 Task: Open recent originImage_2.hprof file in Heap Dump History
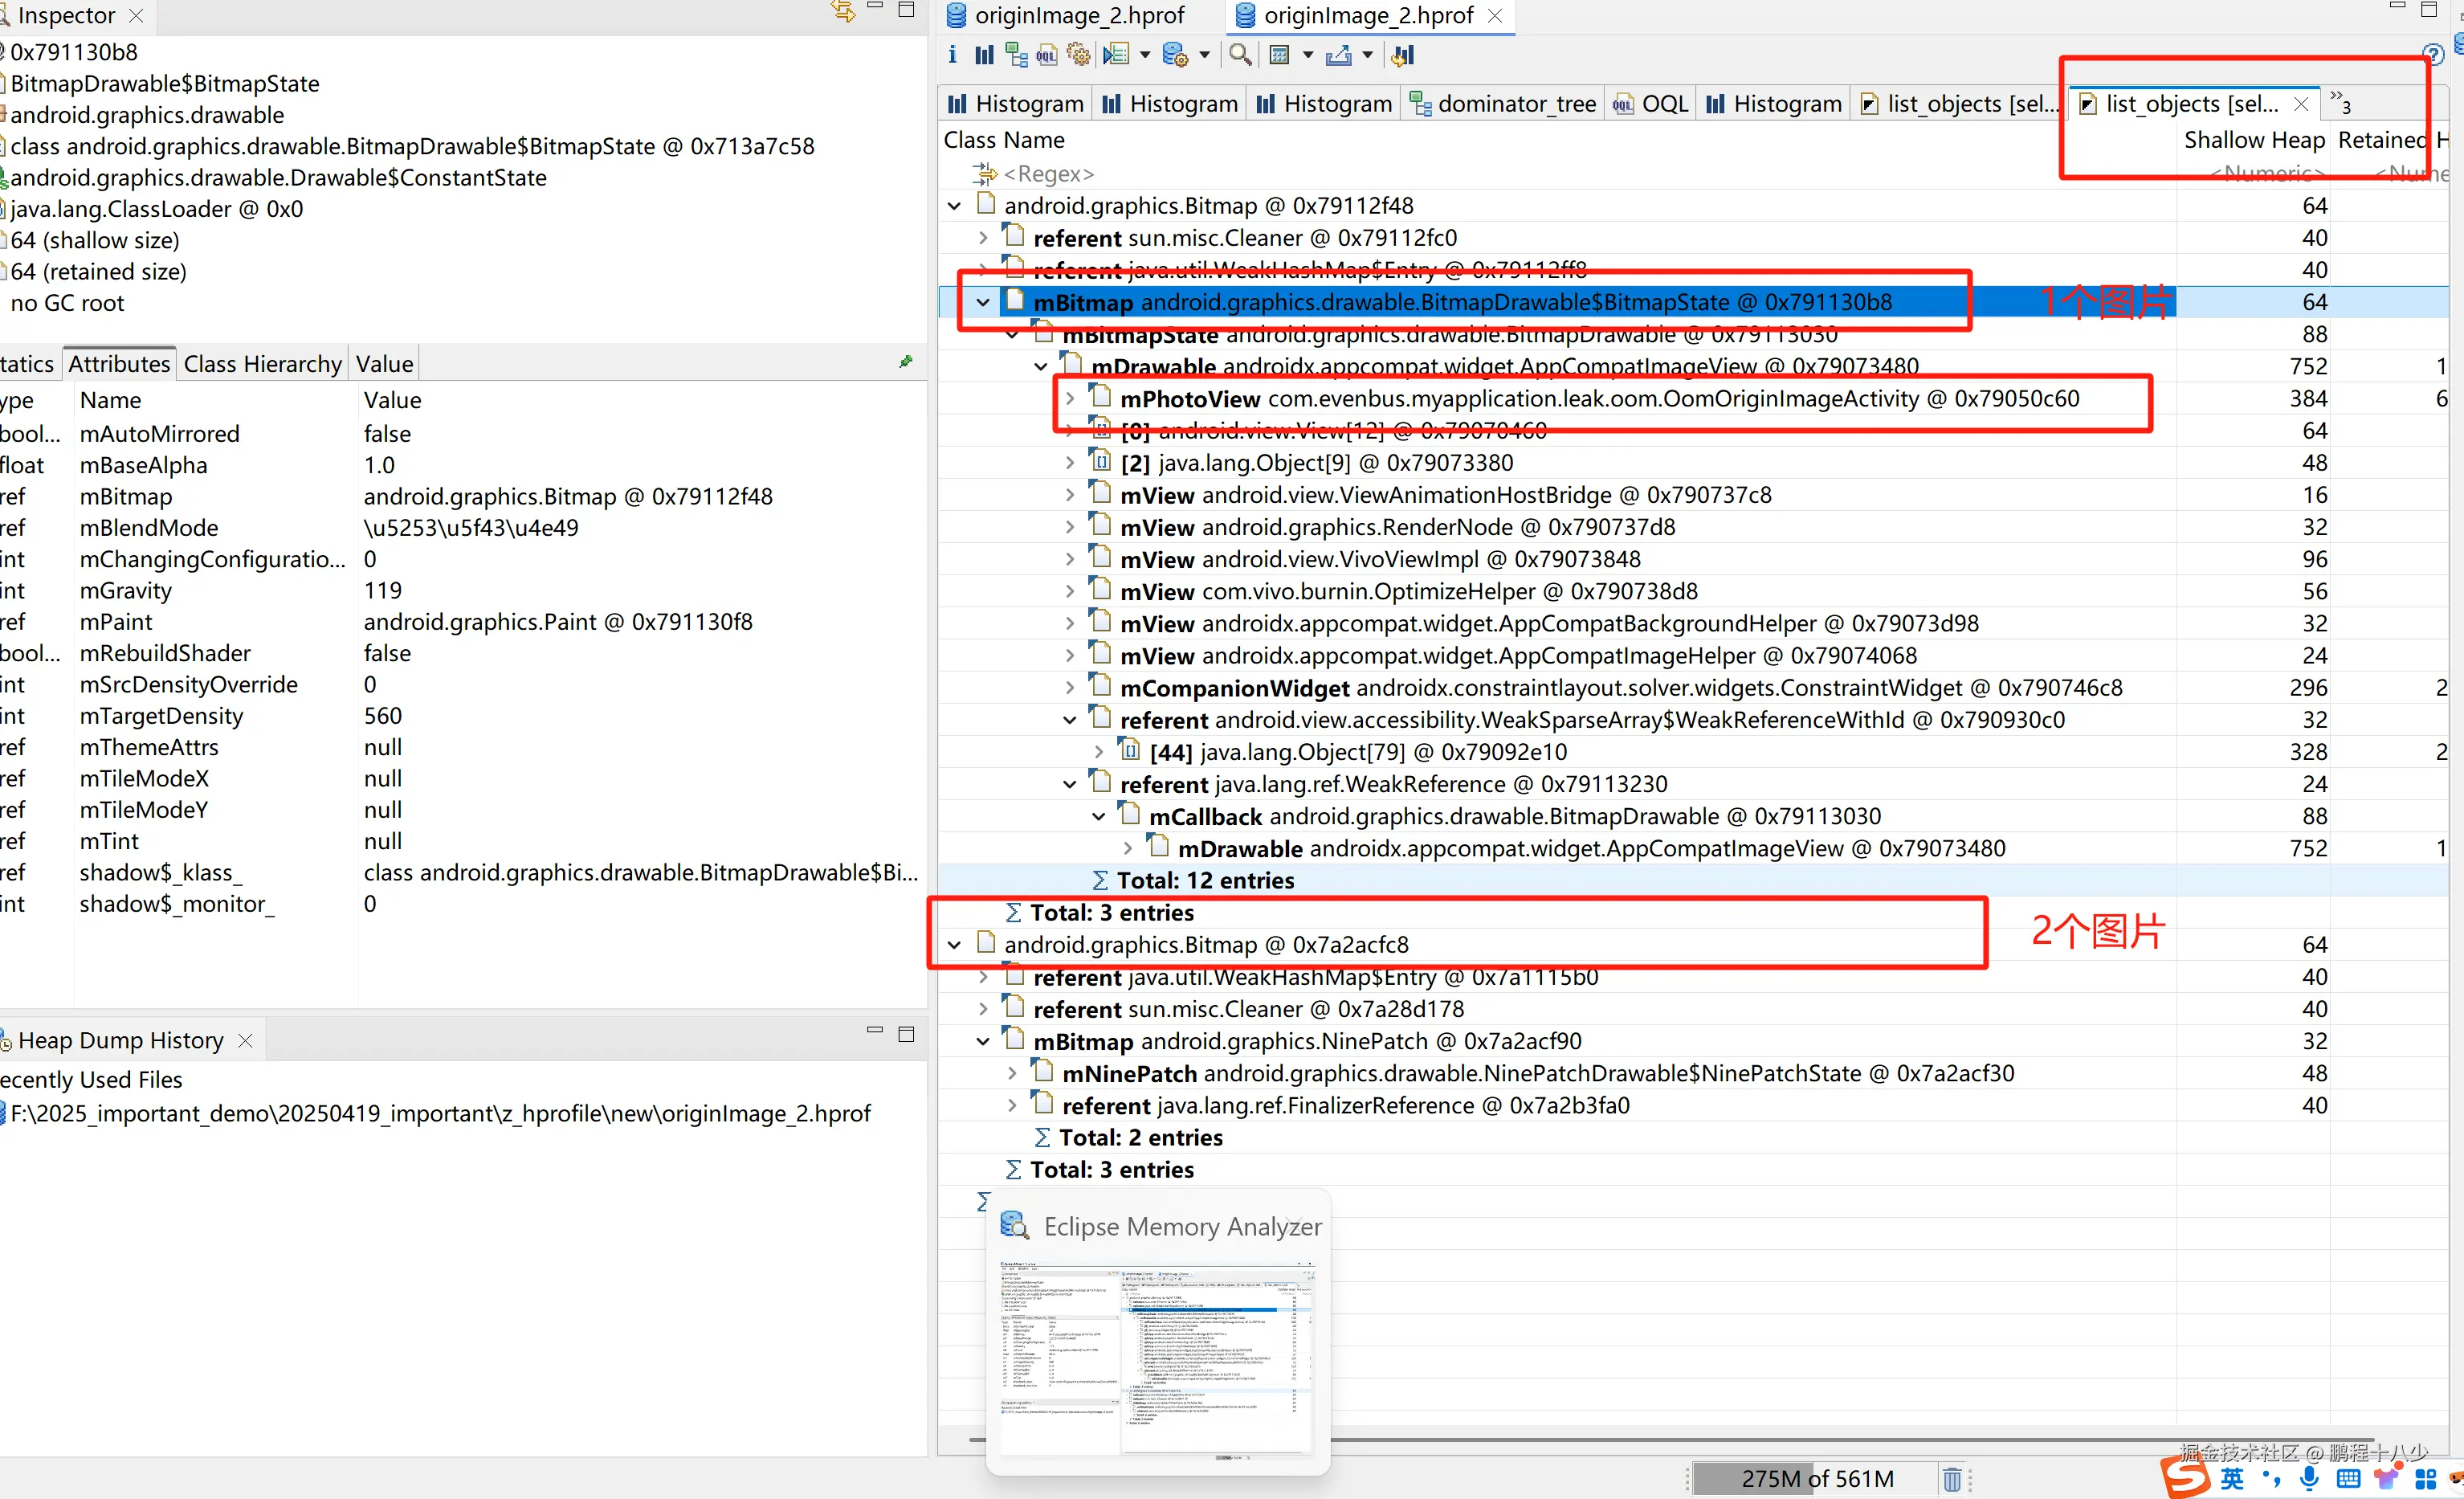coord(440,1114)
